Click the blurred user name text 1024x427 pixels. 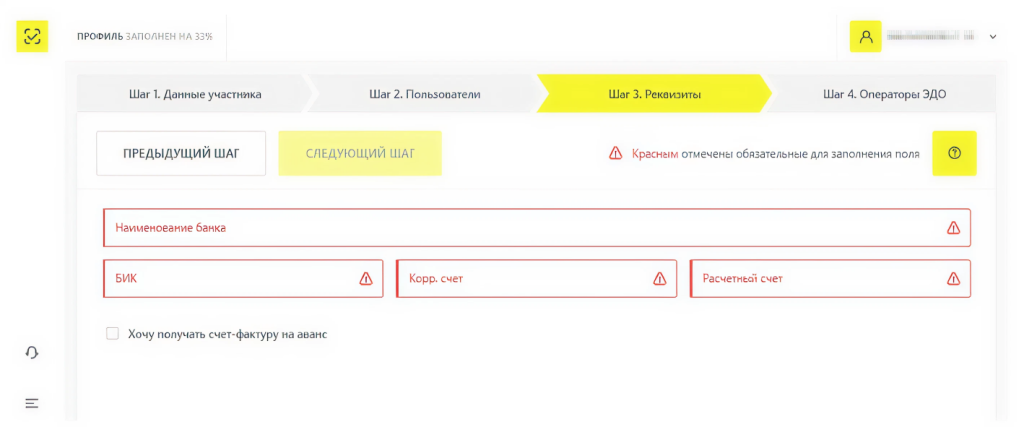click(x=931, y=37)
